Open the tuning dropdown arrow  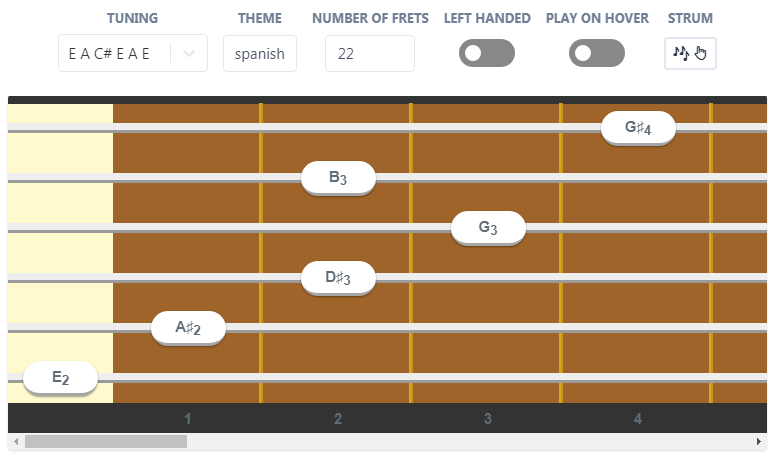point(189,54)
